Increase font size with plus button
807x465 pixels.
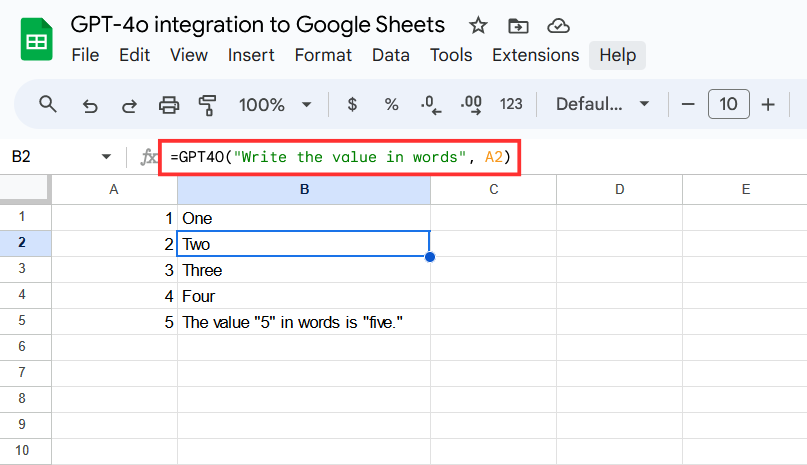pos(768,105)
